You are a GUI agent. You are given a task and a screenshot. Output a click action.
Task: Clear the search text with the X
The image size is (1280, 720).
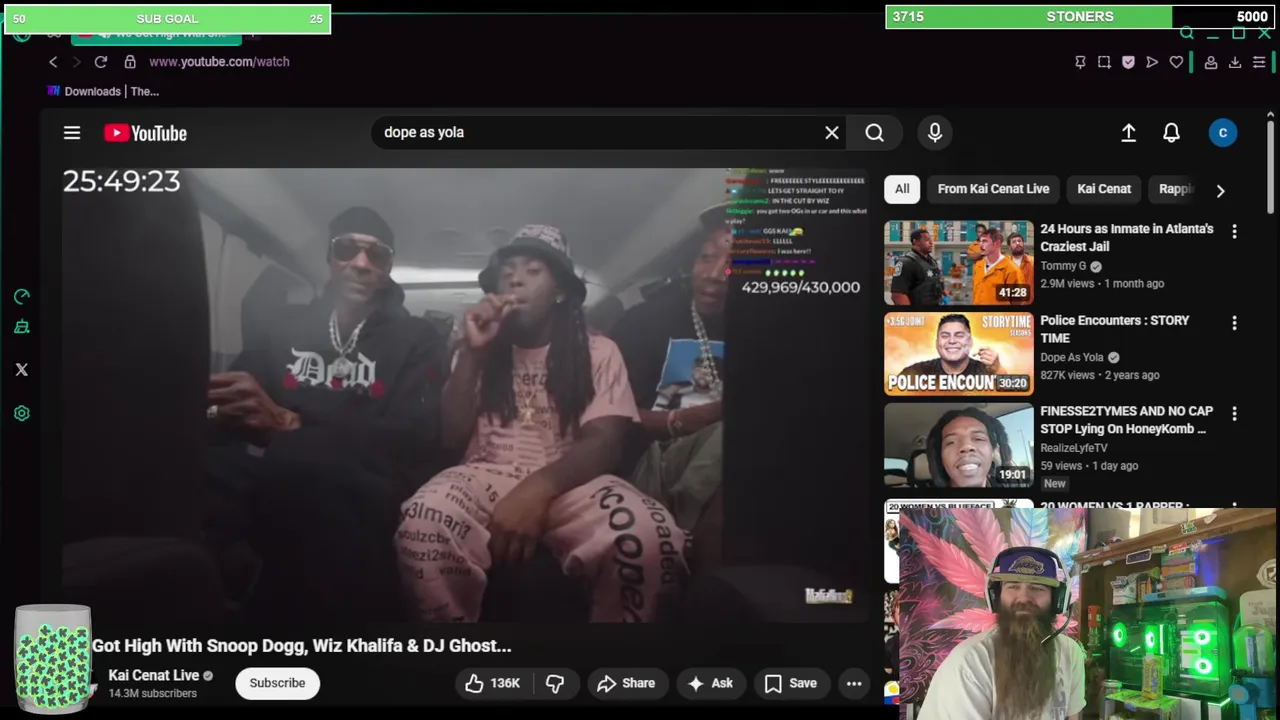(831, 132)
